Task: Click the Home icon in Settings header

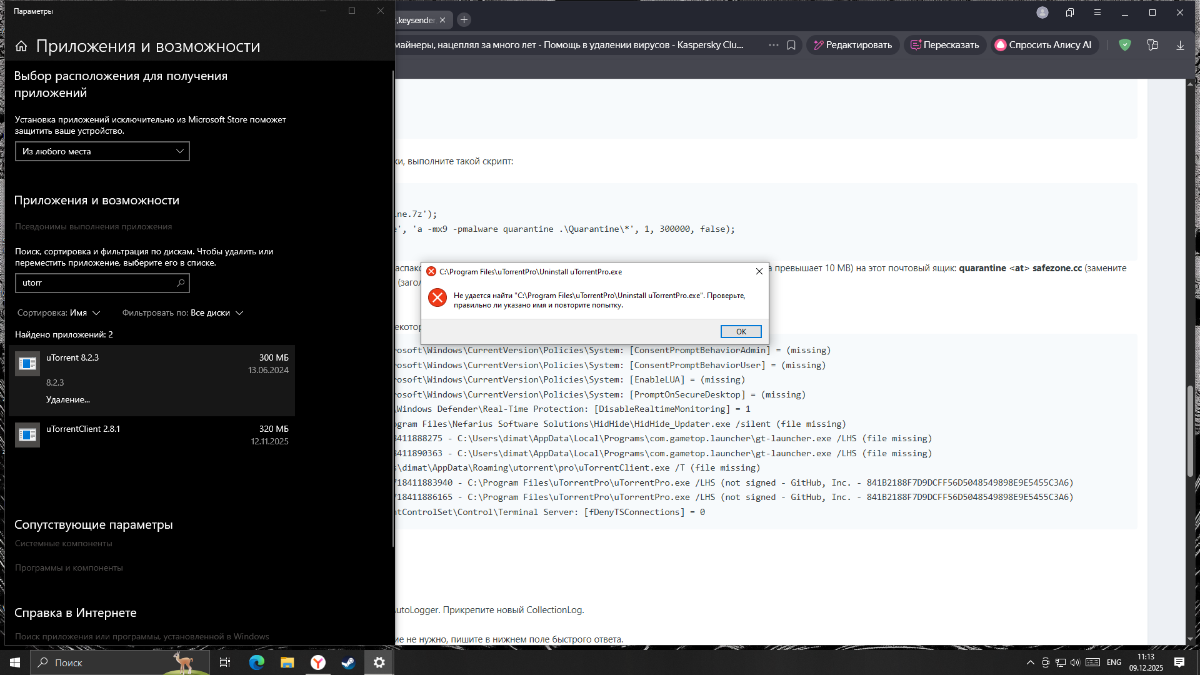Action: pos(22,46)
